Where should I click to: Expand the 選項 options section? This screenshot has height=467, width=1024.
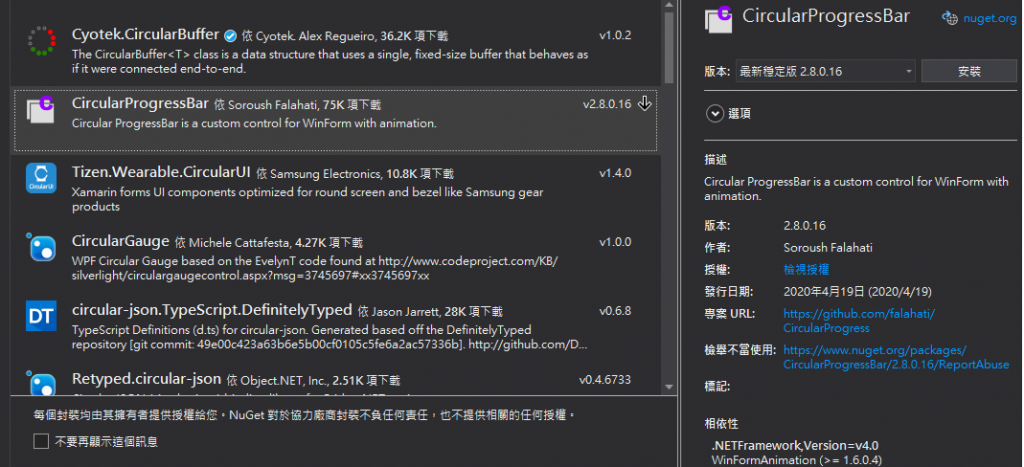(715, 114)
